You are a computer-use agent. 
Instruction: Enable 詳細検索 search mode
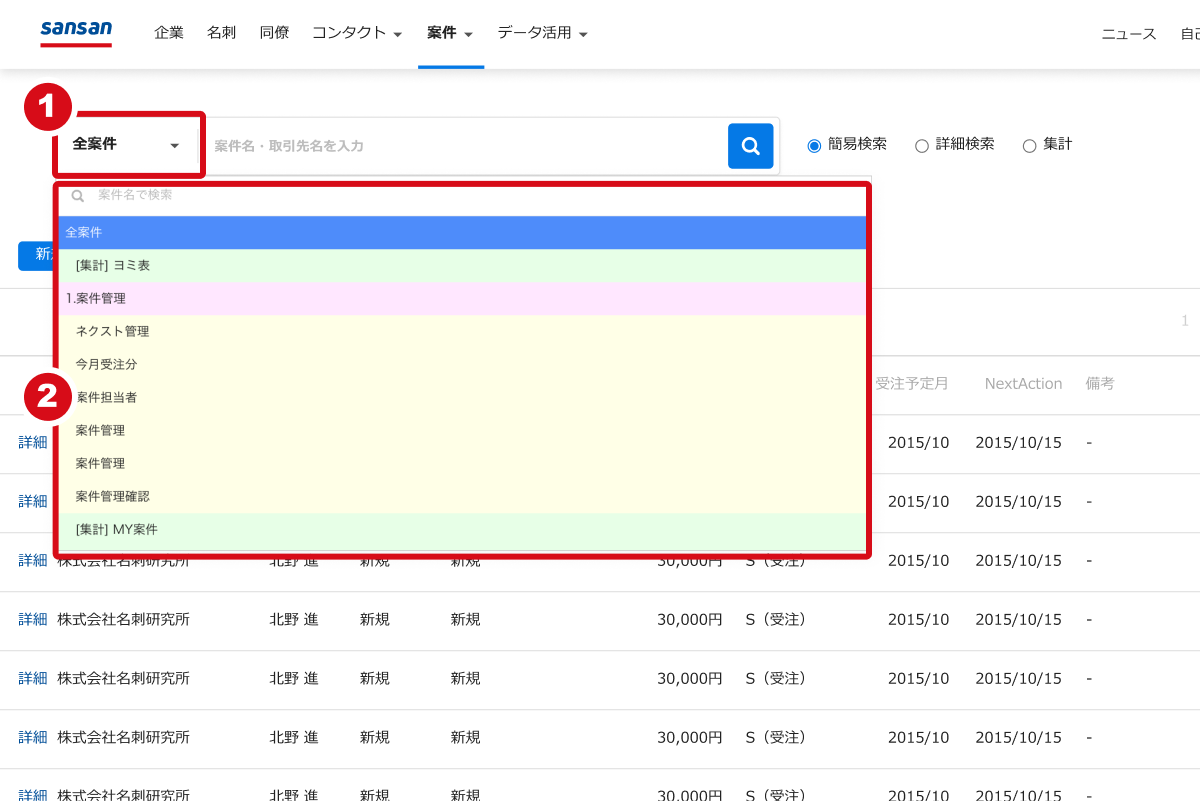(x=921, y=145)
